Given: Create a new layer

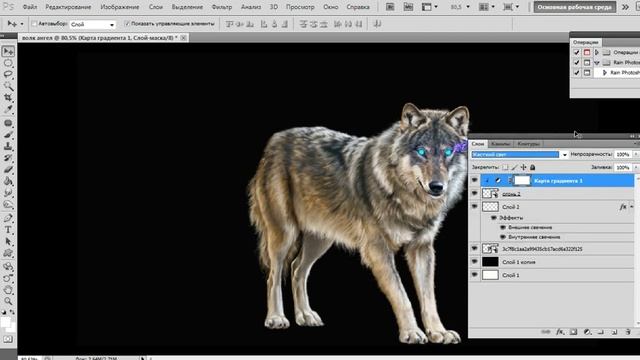Looking at the screenshot, I should pos(614,332).
